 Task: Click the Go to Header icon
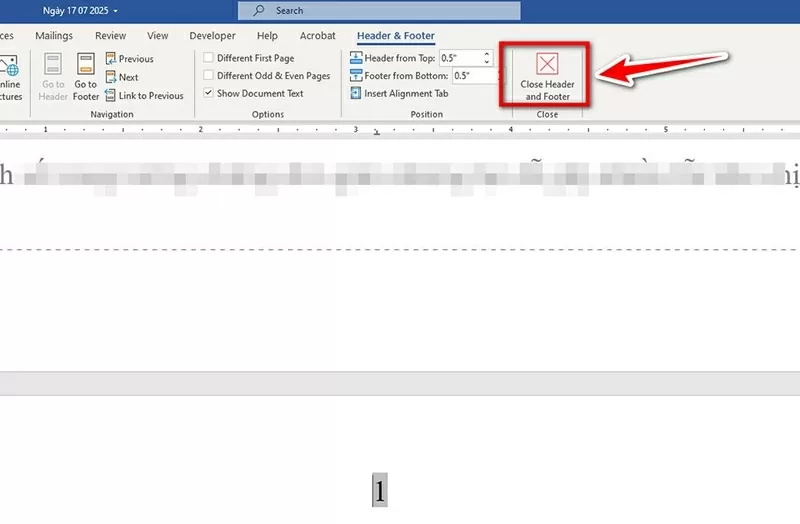(x=53, y=64)
